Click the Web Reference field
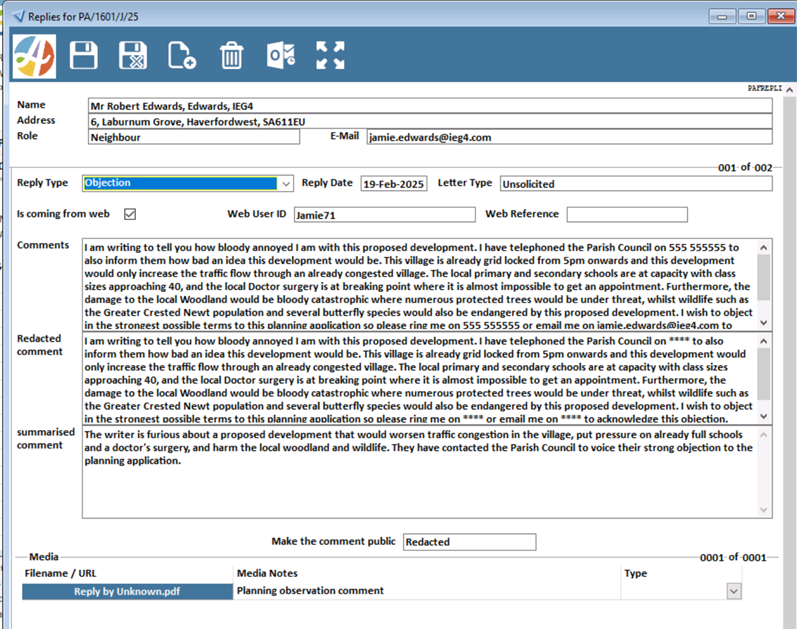 tap(626, 215)
